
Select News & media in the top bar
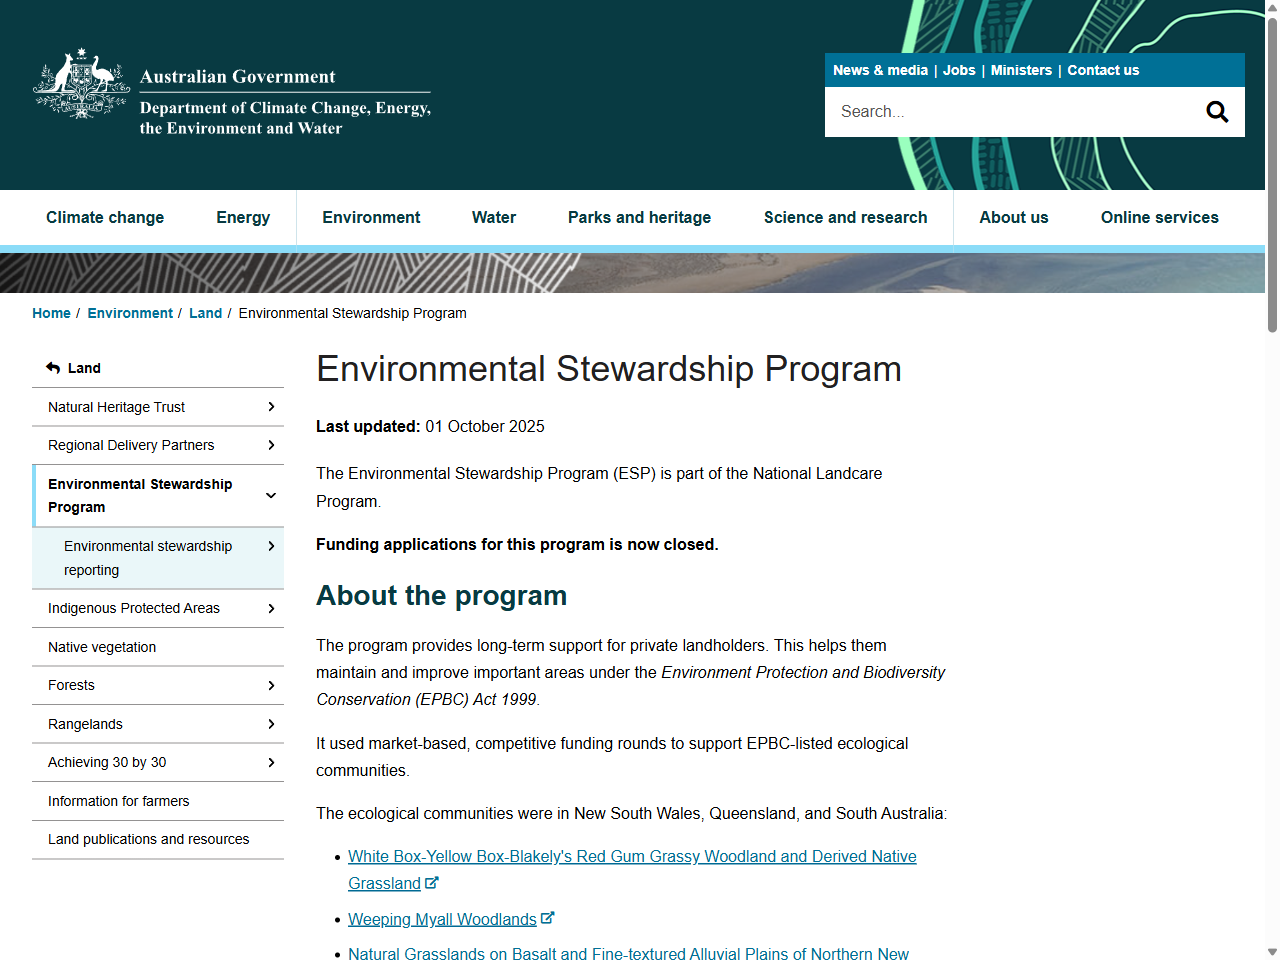[x=880, y=70]
